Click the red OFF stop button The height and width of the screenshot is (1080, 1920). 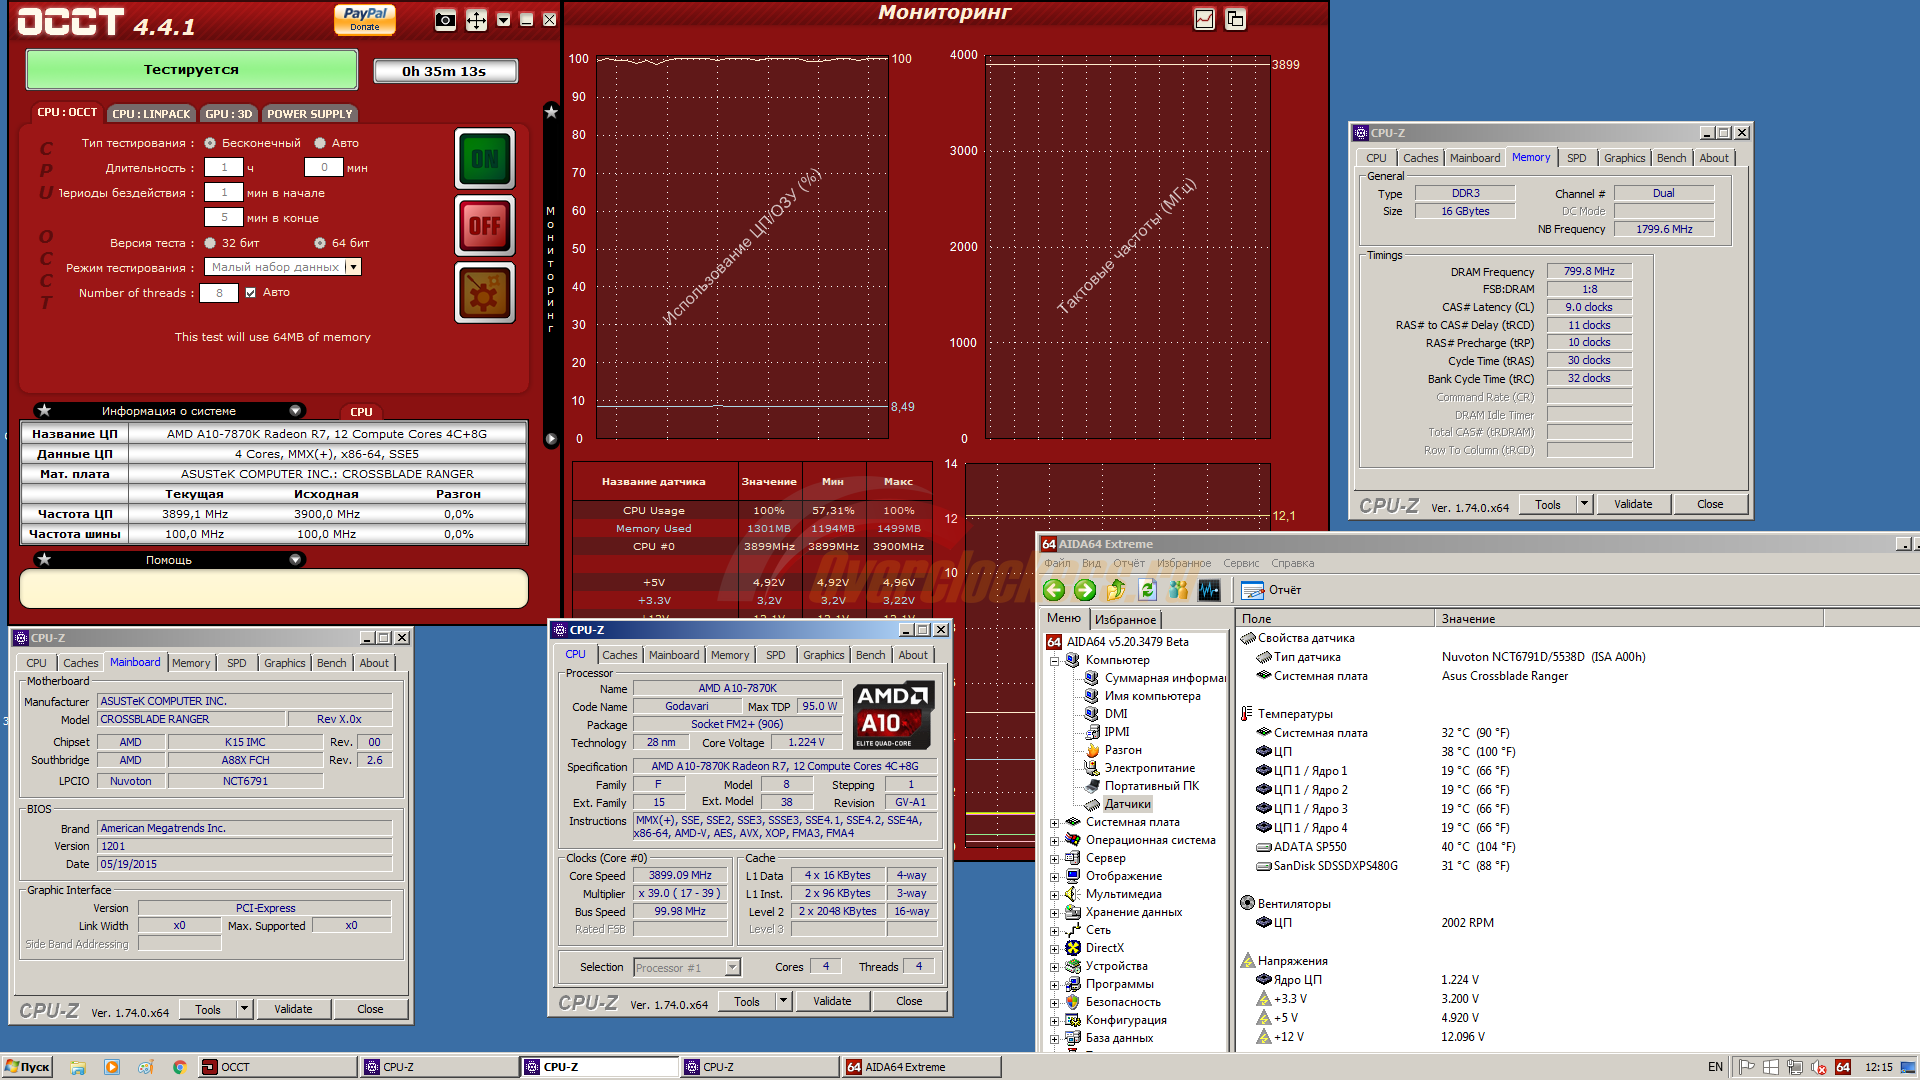pyautogui.click(x=485, y=226)
